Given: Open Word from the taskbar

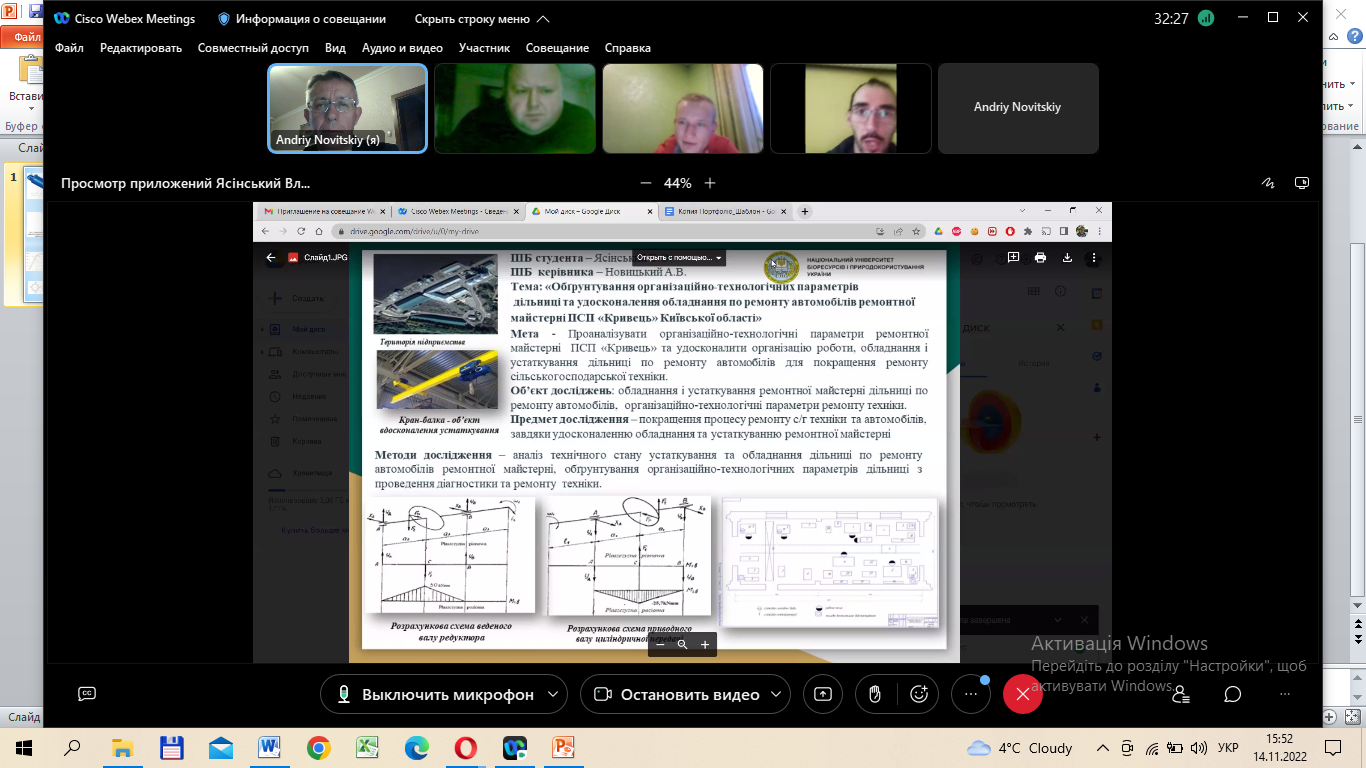Looking at the screenshot, I should tap(269, 747).
